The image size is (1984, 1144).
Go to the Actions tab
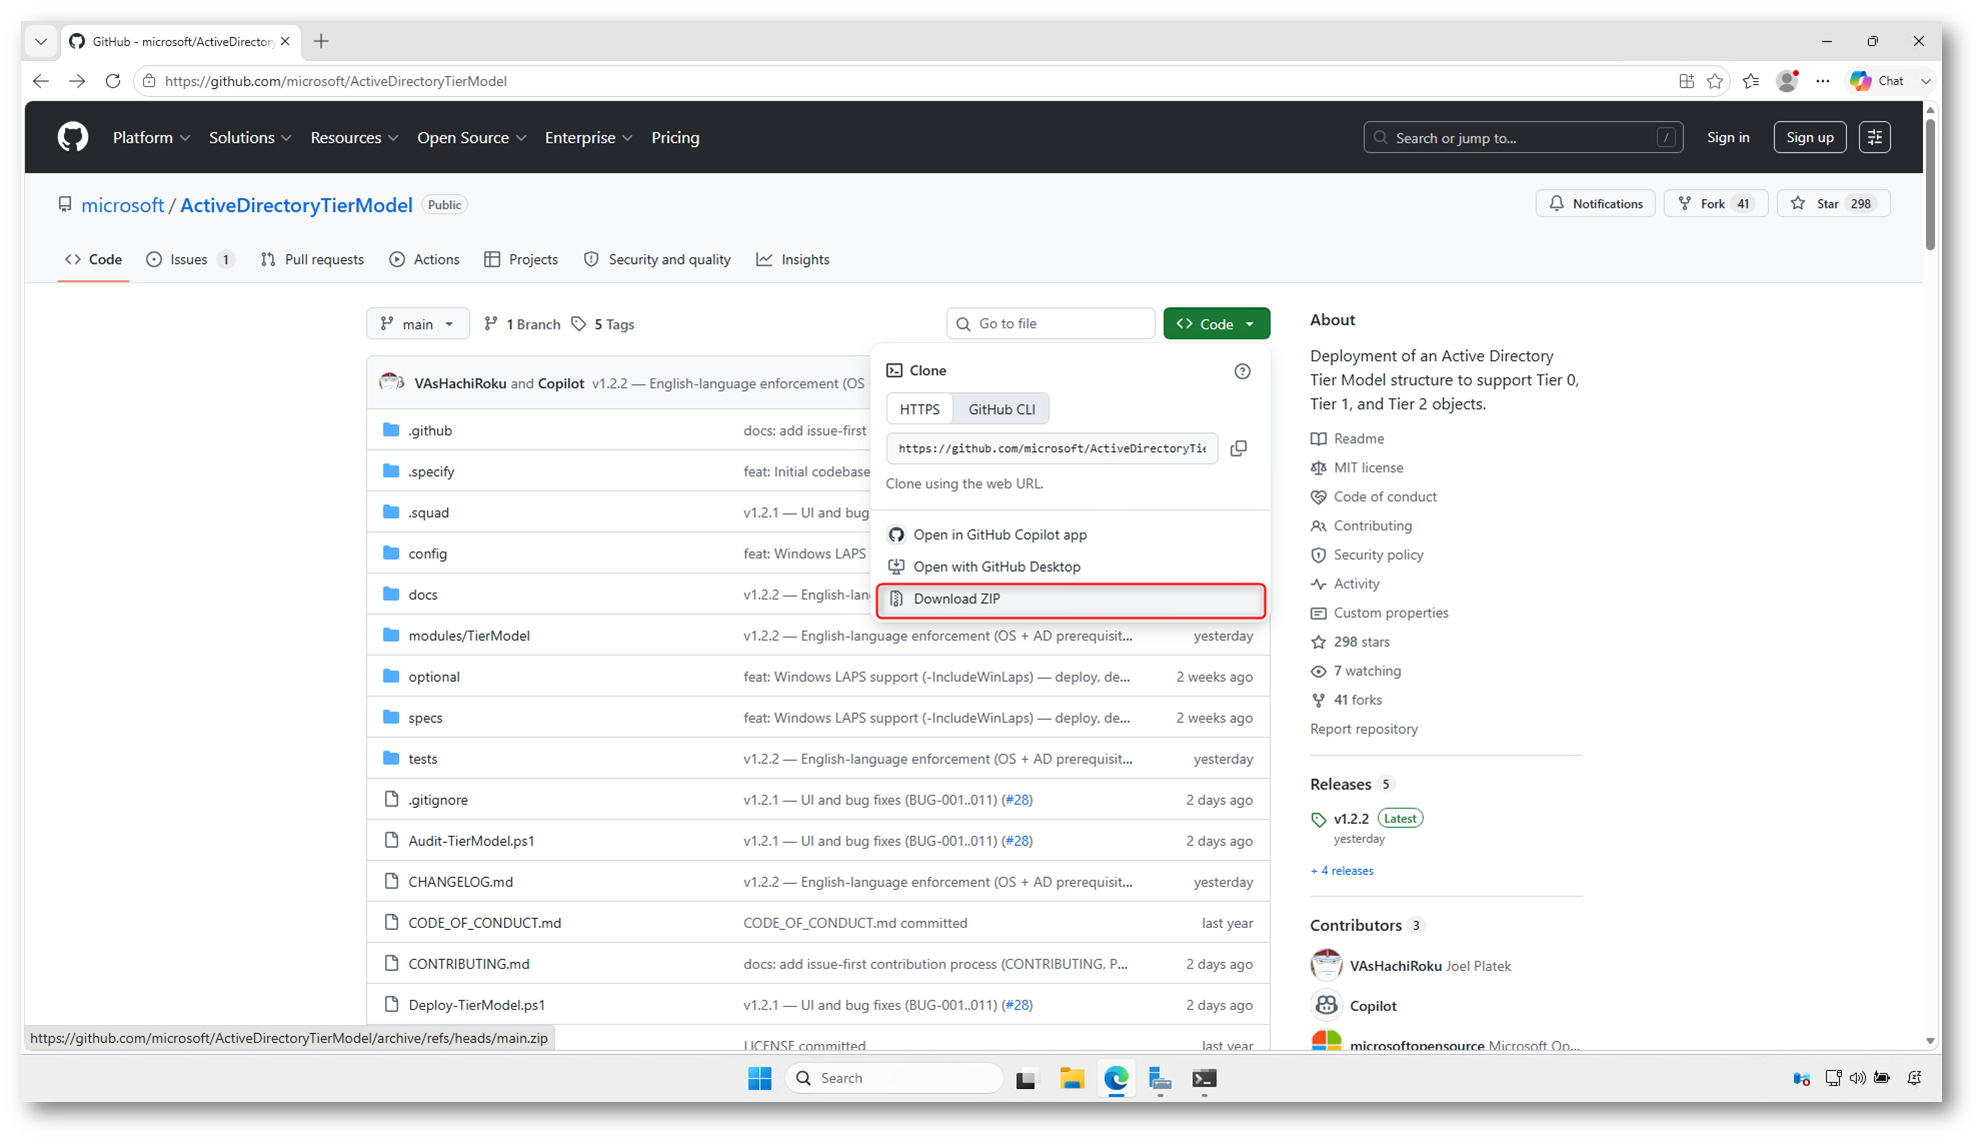pyautogui.click(x=425, y=260)
